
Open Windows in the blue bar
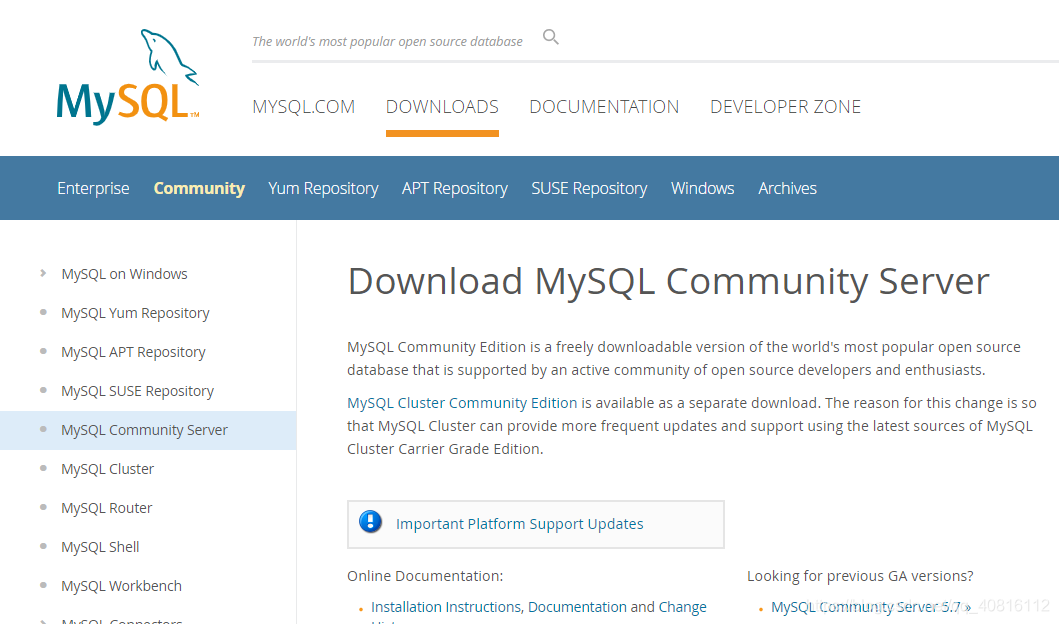pos(702,188)
